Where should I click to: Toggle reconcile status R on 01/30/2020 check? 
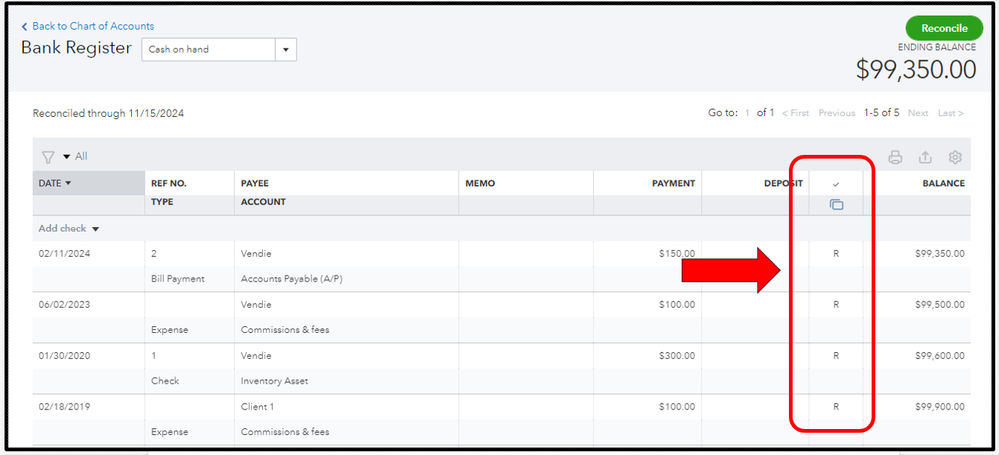click(x=836, y=356)
